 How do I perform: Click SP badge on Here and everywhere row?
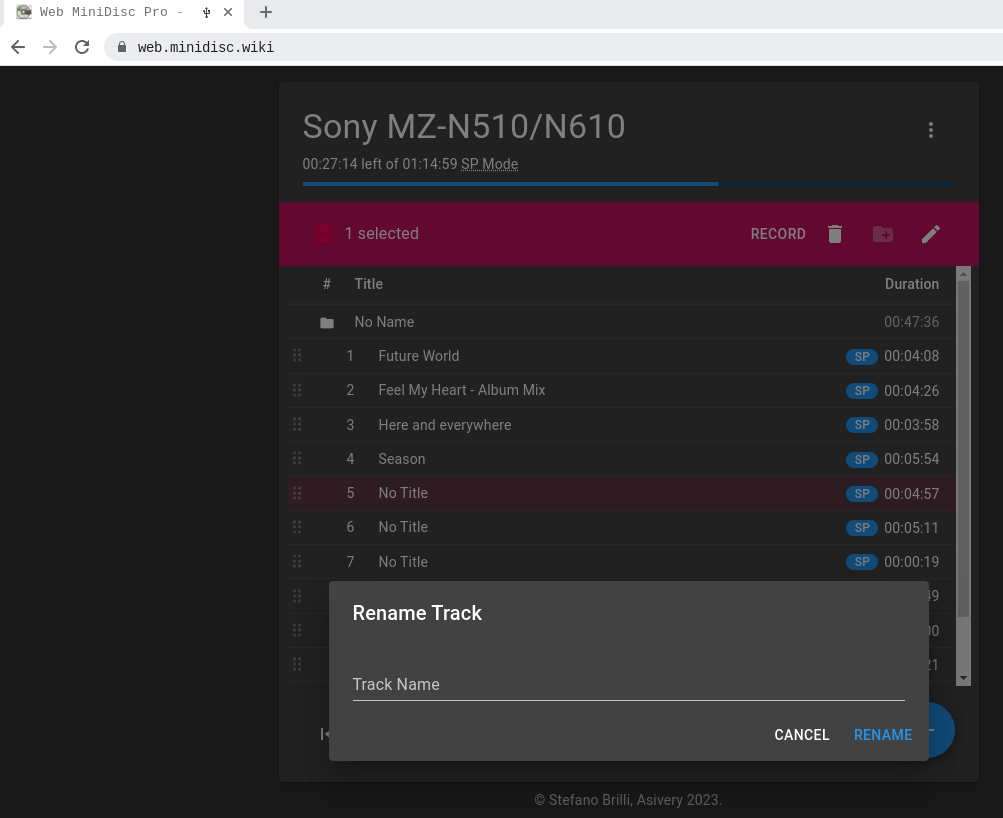tap(862, 425)
